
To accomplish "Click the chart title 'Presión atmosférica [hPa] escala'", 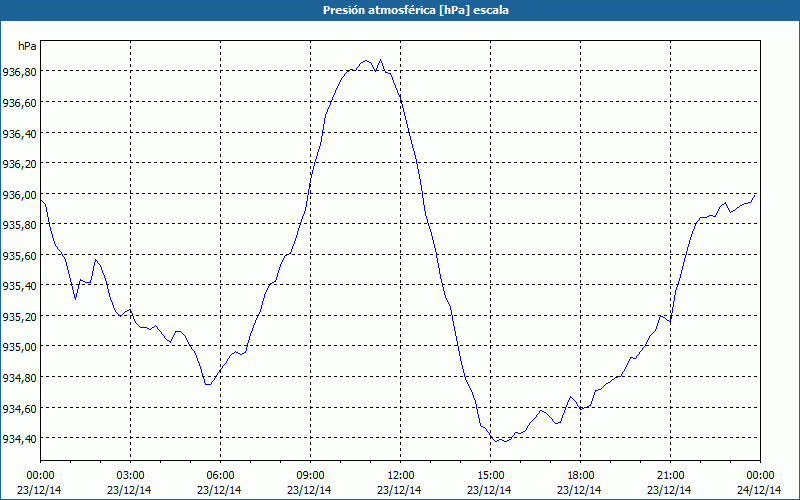I will [416, 10].
